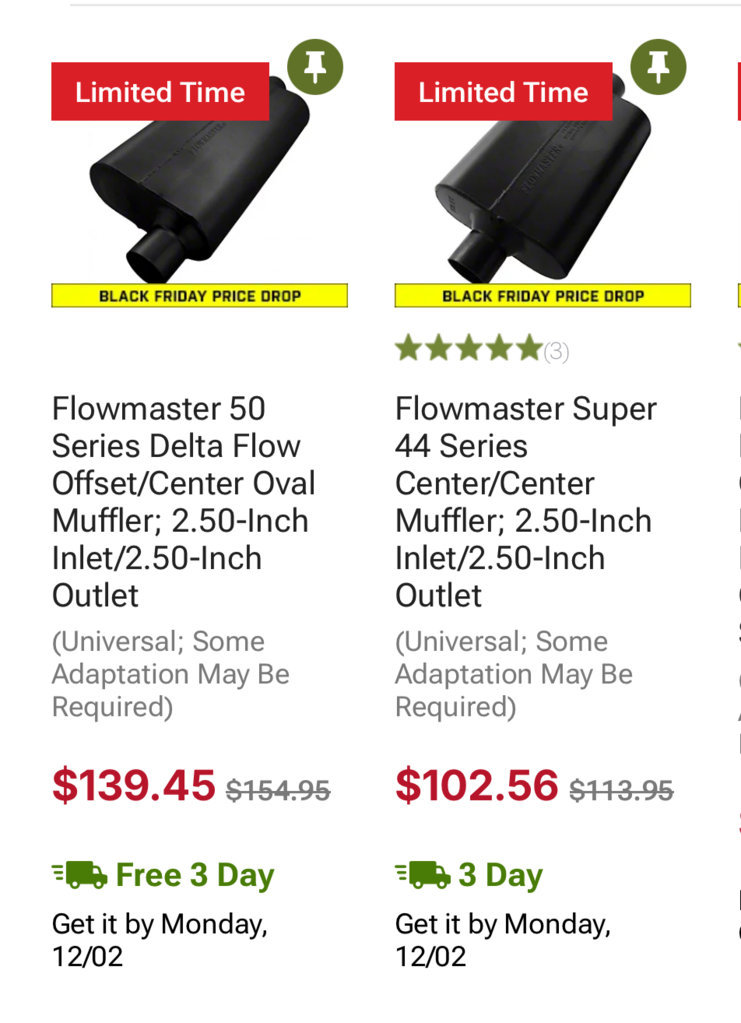The width and height of the screenshot is (741, 1023).
Task: Click the green truck icon beside Free 3 Day
Action: 80,874
